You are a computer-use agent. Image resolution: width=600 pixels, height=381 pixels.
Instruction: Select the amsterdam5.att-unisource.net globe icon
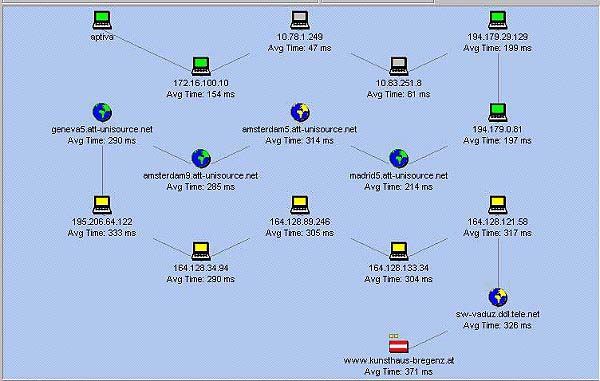pyautogui.click(x=300, y=112)
